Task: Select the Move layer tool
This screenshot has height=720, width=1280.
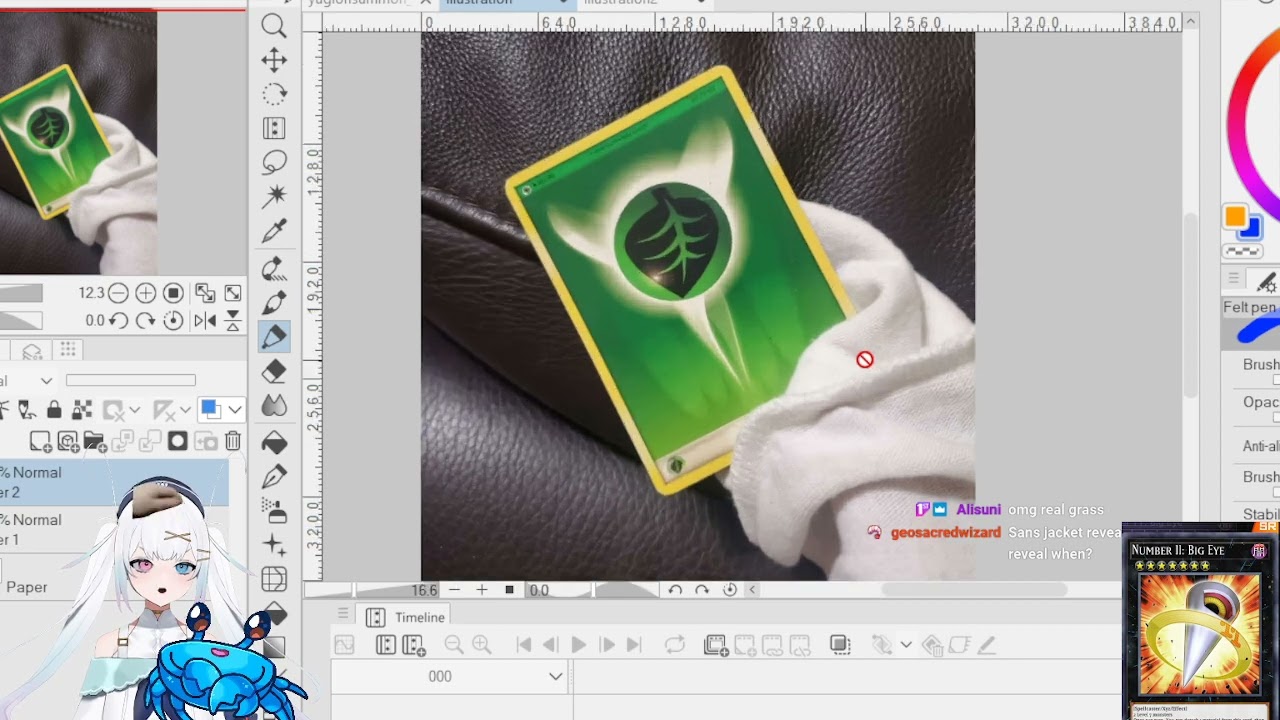Action: (x=274, y=60)
